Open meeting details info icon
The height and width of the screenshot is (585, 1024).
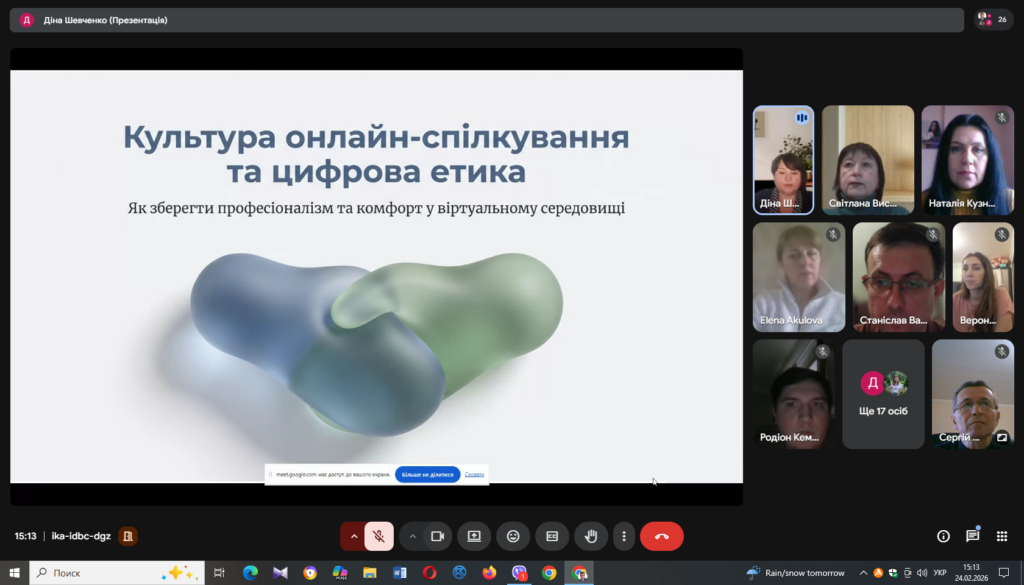[943, 536]
